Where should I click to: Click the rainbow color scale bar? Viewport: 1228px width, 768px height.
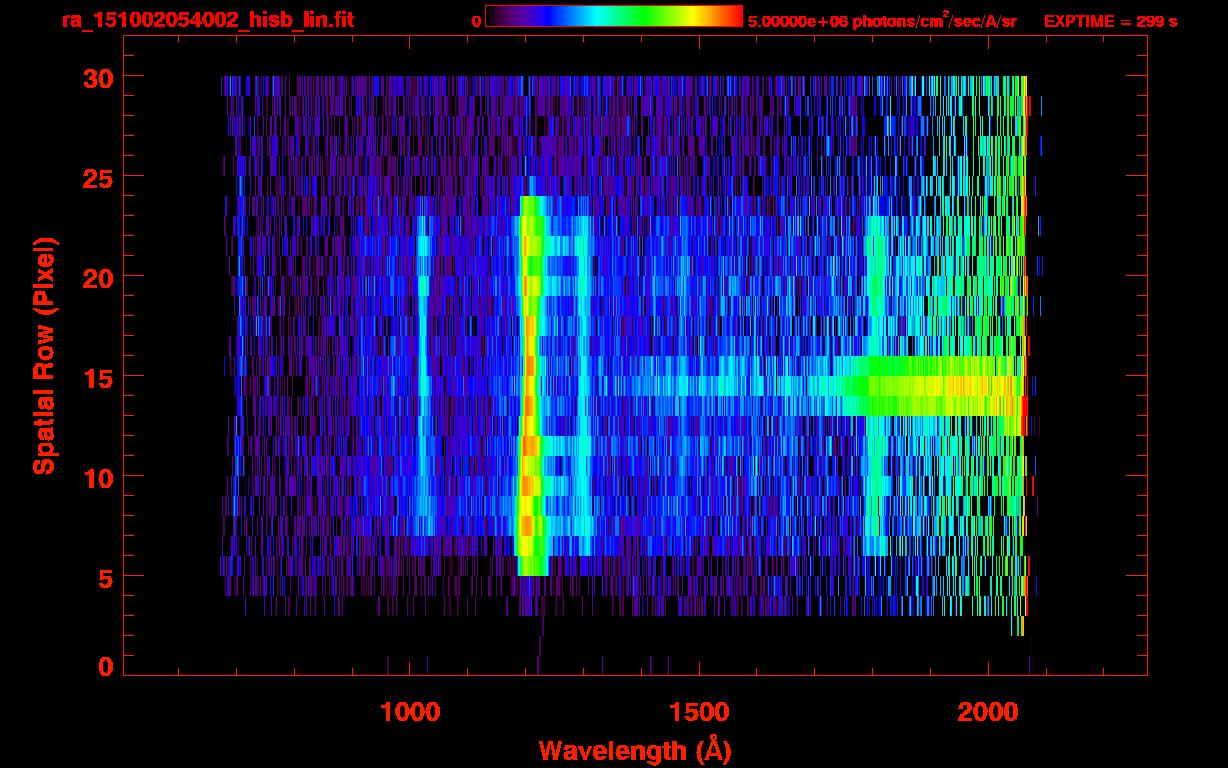614,16
